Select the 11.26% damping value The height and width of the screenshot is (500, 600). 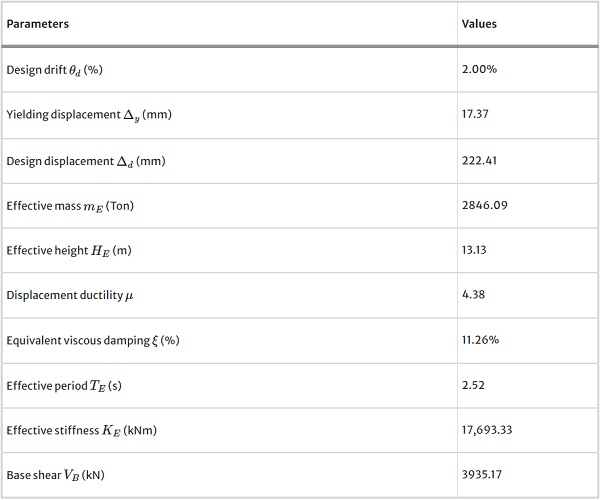tap(479, 340)
